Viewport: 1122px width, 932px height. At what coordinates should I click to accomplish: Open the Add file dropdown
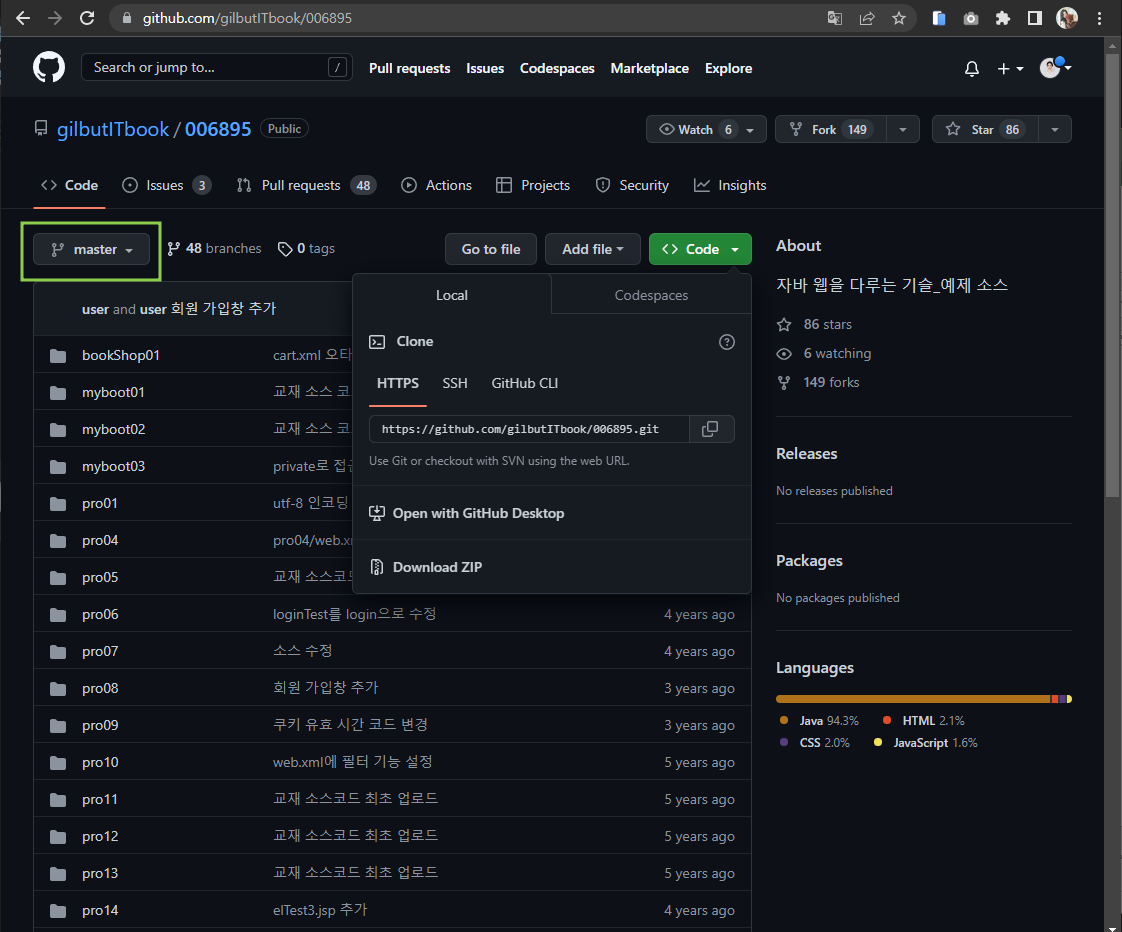point(592,249)
